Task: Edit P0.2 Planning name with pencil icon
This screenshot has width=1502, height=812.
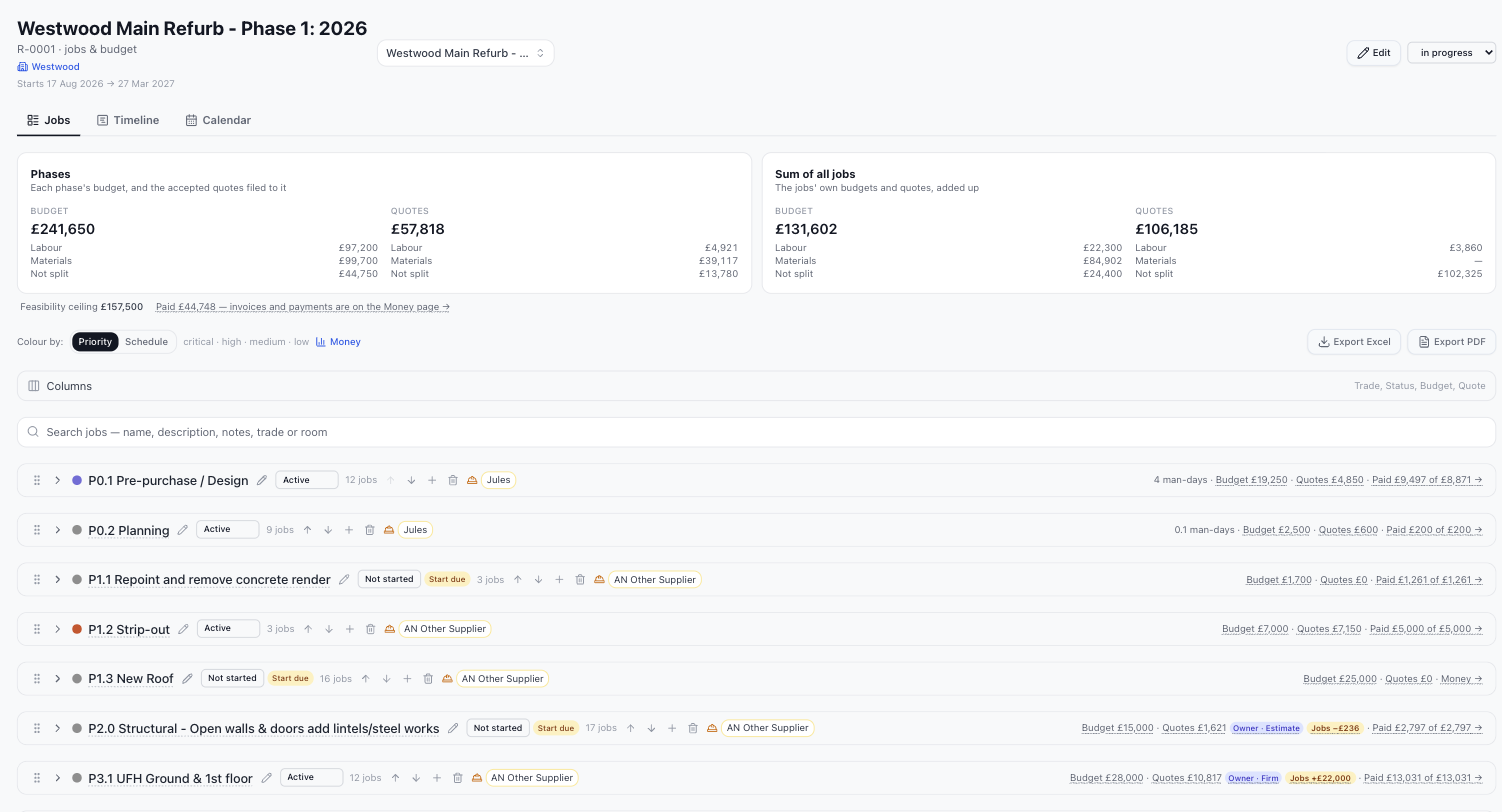Action: pos(183,530)
